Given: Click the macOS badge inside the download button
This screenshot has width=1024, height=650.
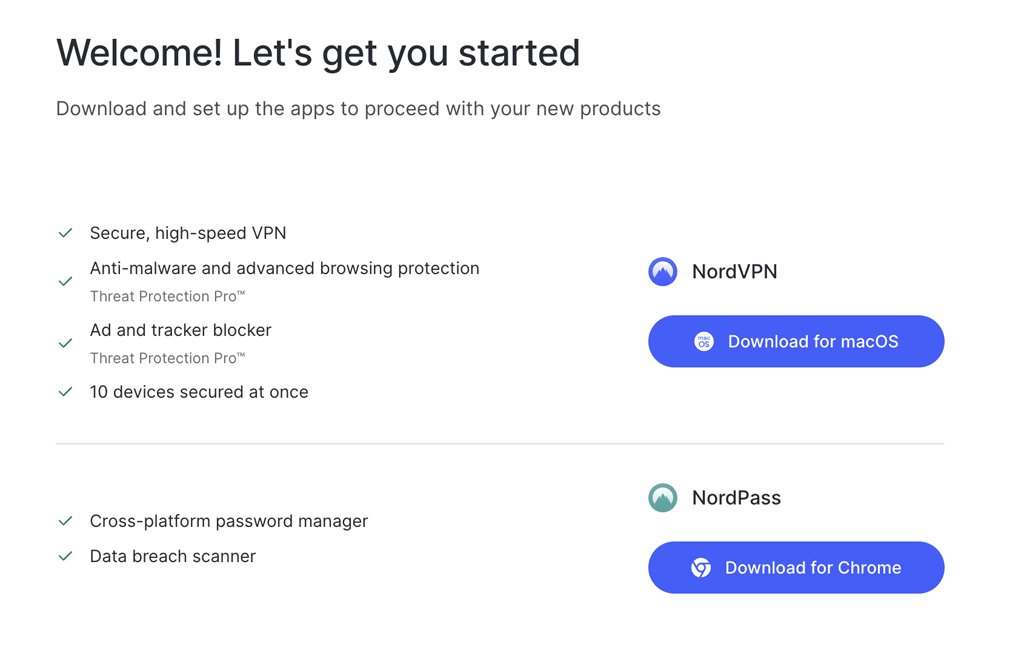Looking at the screenshot, I should point(701,341).
